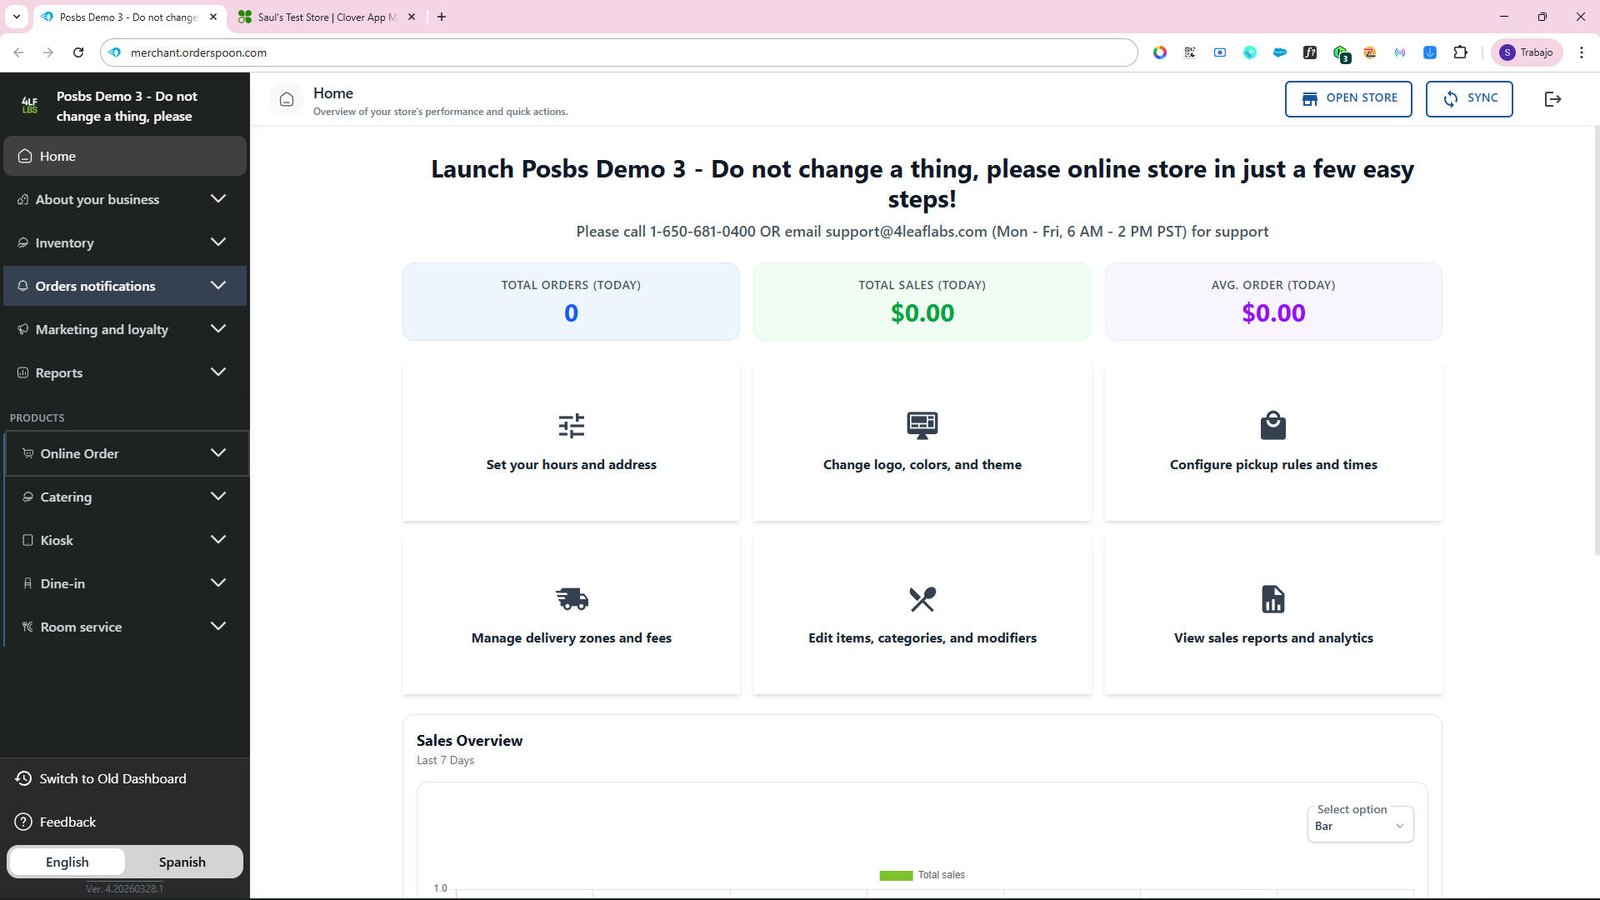Click the shopping bag icon for pickup rules
Image resolution: width=1600 pixels, height=900 pixels.
point(1273,425)
